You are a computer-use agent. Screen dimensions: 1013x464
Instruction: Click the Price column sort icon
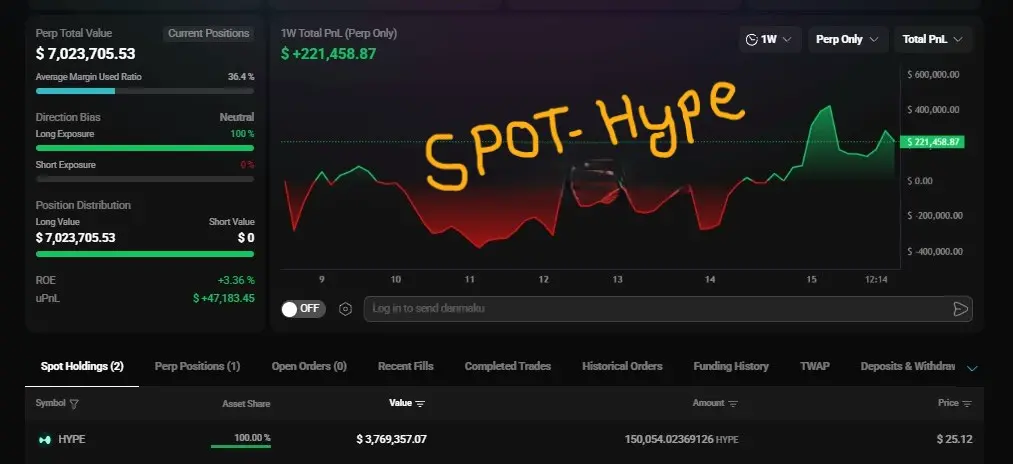(966, 404)
